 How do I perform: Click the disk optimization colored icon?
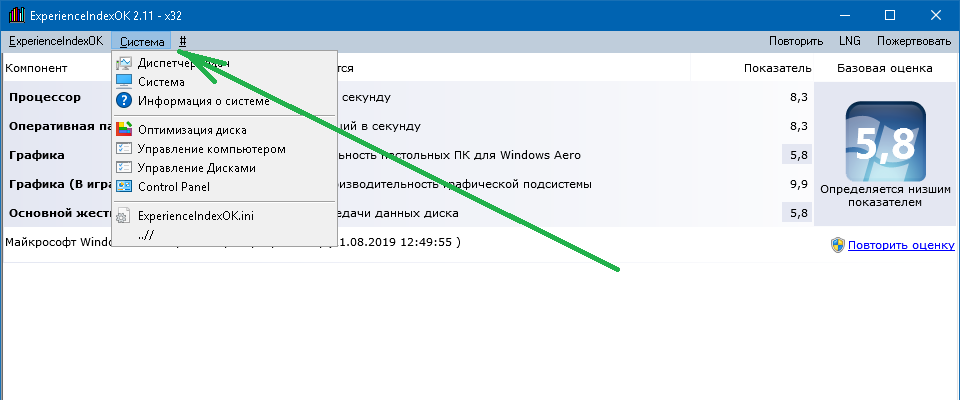coord(124,129)
